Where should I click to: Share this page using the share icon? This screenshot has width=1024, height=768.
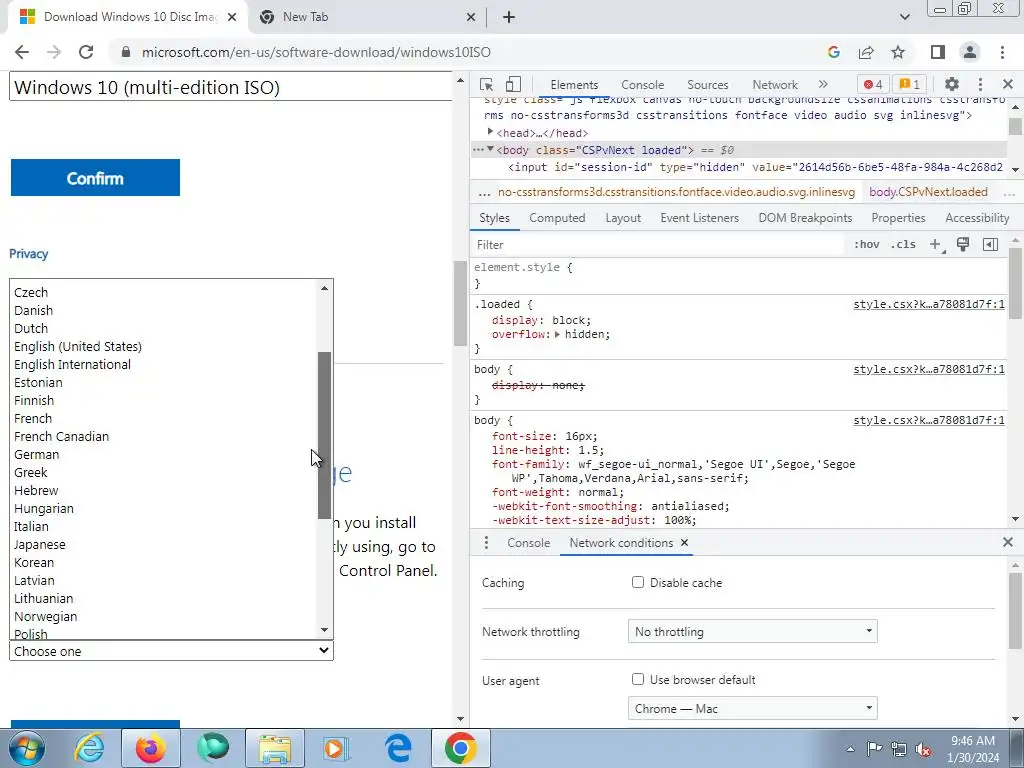pos(866,52)
